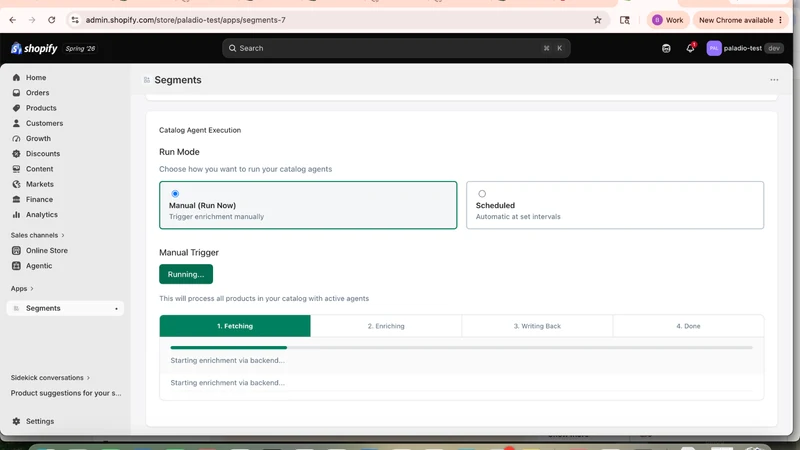Bookmark this page with the star icon
This screenshot has width=800, height=450.
597,20
